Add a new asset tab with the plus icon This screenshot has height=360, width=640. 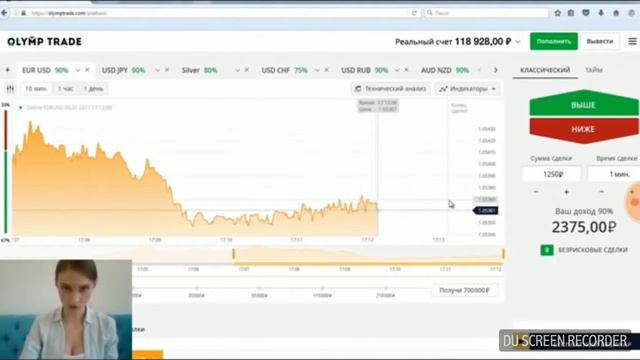[7, 70]
